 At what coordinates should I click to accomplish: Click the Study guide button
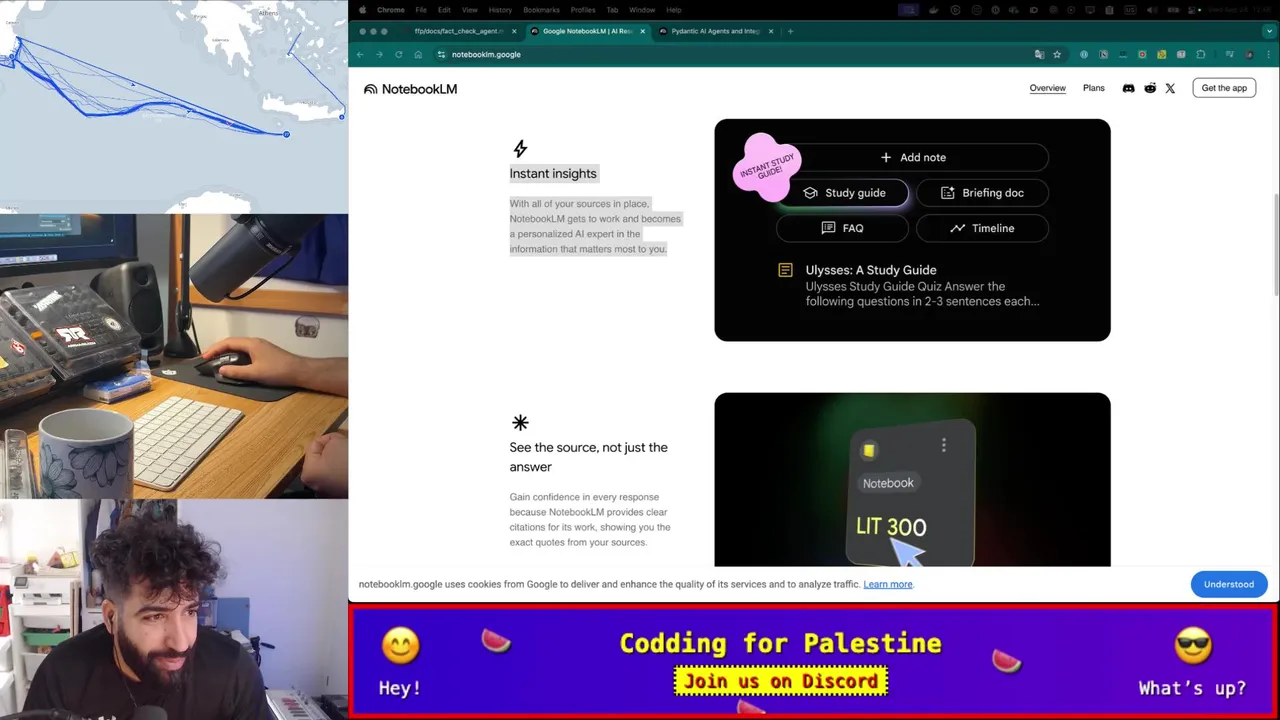pos(843,193)
